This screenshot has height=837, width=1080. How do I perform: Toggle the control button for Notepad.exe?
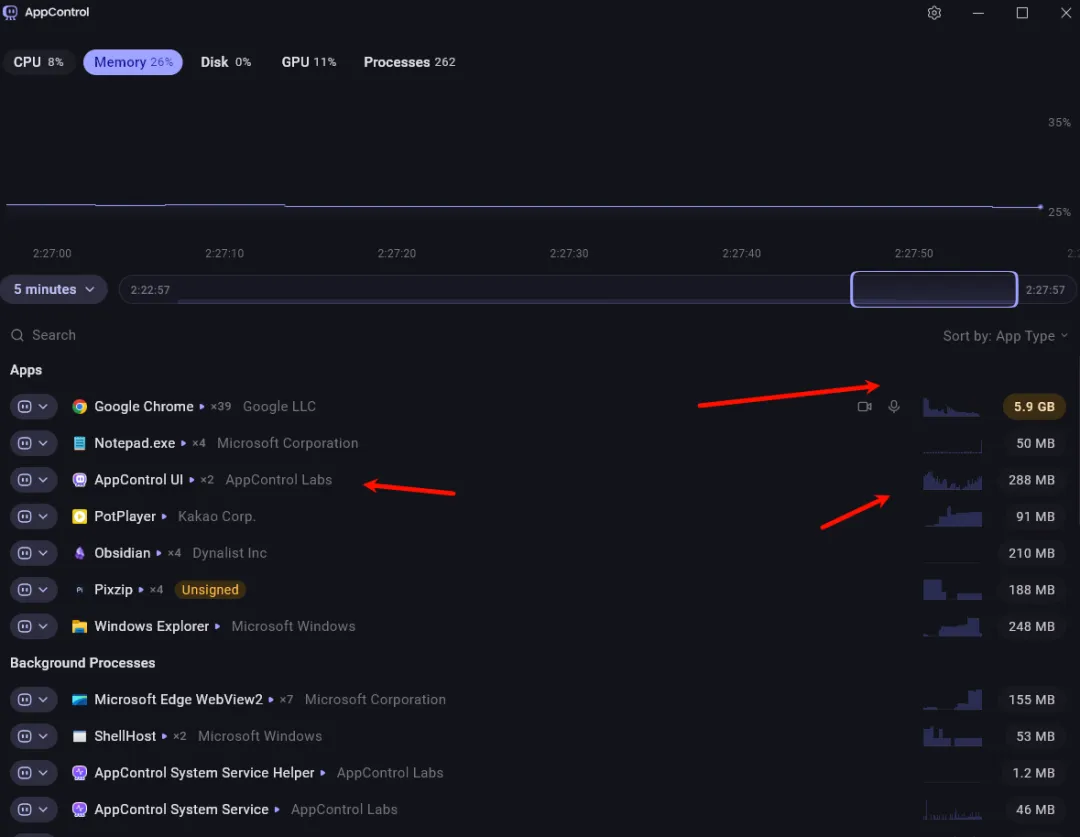tap(25, 443)
